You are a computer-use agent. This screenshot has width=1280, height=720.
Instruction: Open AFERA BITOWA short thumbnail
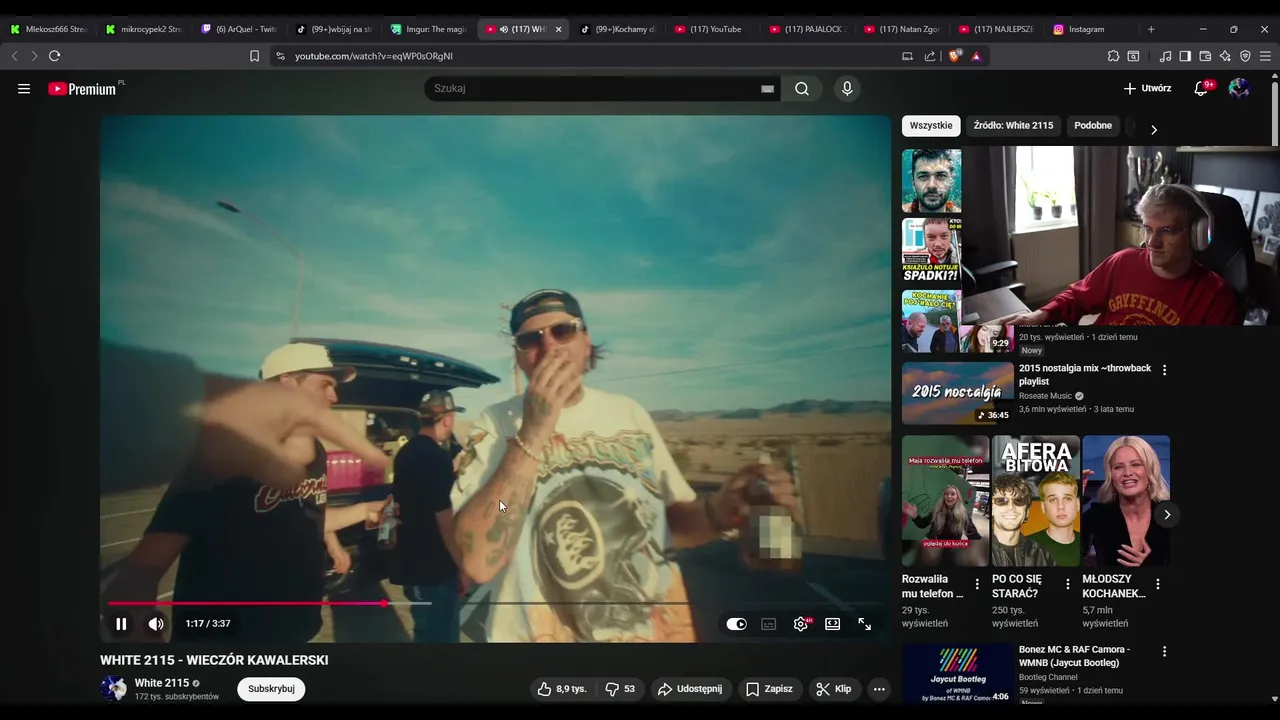tap(1035, 501)
